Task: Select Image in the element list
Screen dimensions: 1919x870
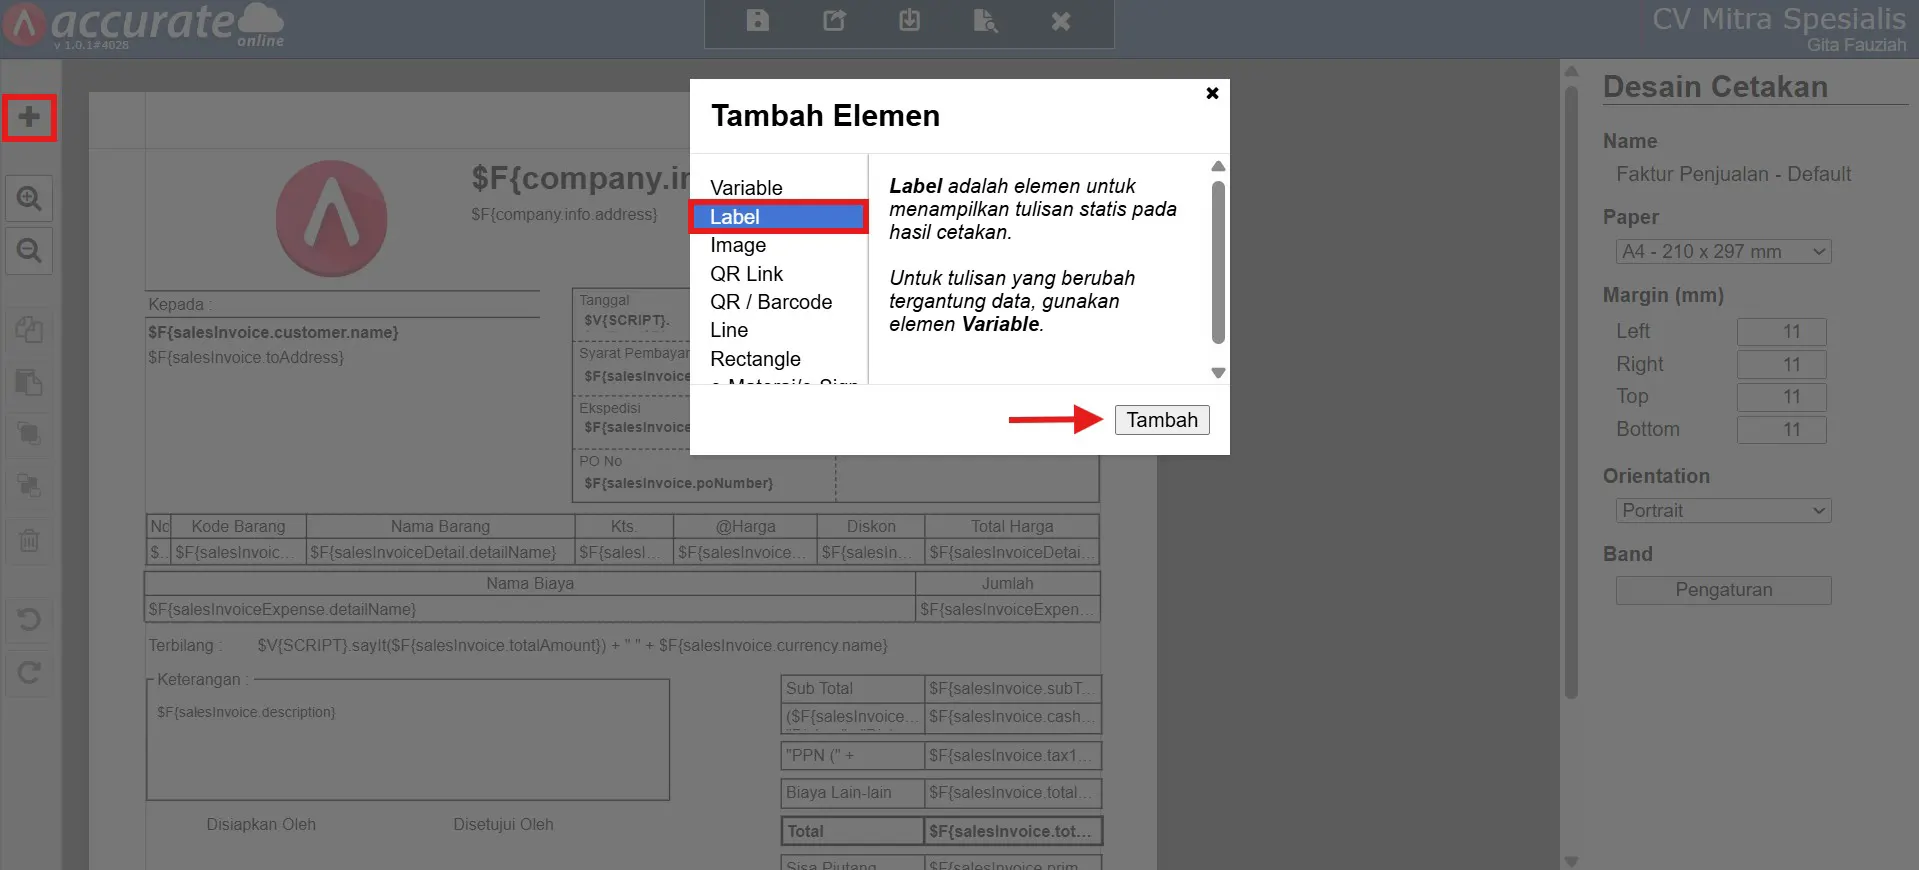Action: click(x=738, y=245)
